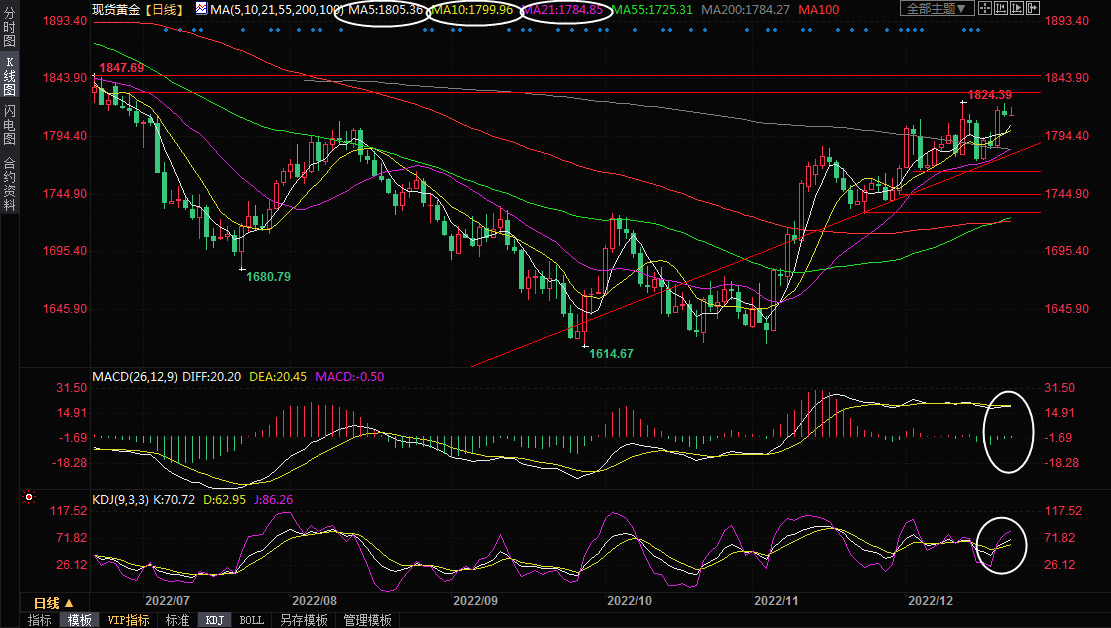Expand the 日线 period selector
Screen dimensions: 1111x628
[x=53, y=603]
